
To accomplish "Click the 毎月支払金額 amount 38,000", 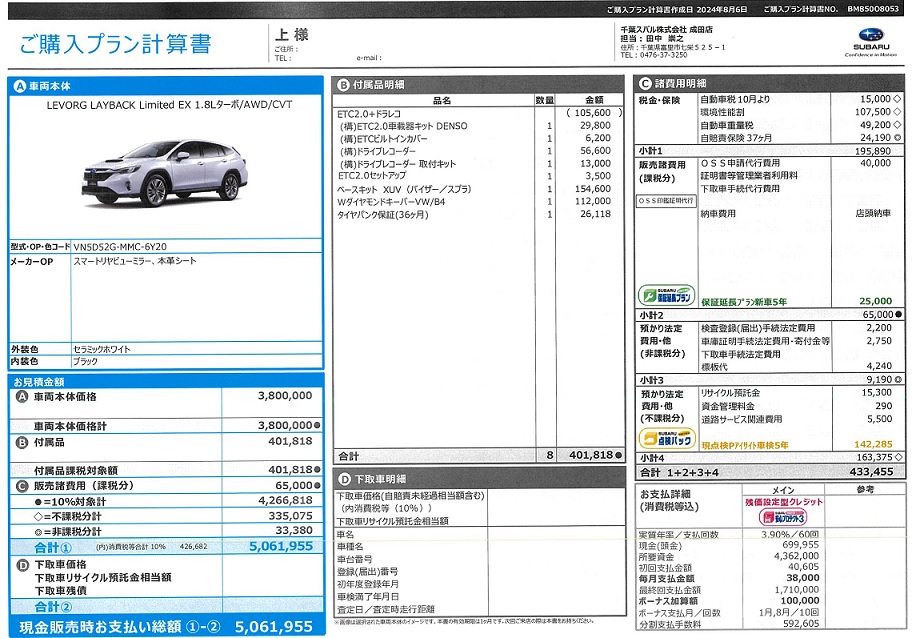I will tap(803, 578).
